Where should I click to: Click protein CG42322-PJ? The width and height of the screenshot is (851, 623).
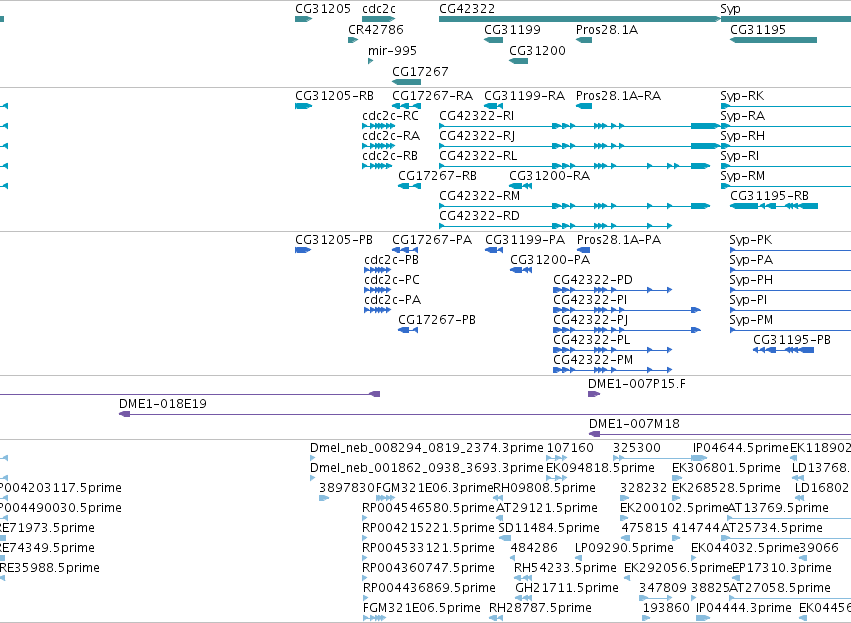pos(627,330)
